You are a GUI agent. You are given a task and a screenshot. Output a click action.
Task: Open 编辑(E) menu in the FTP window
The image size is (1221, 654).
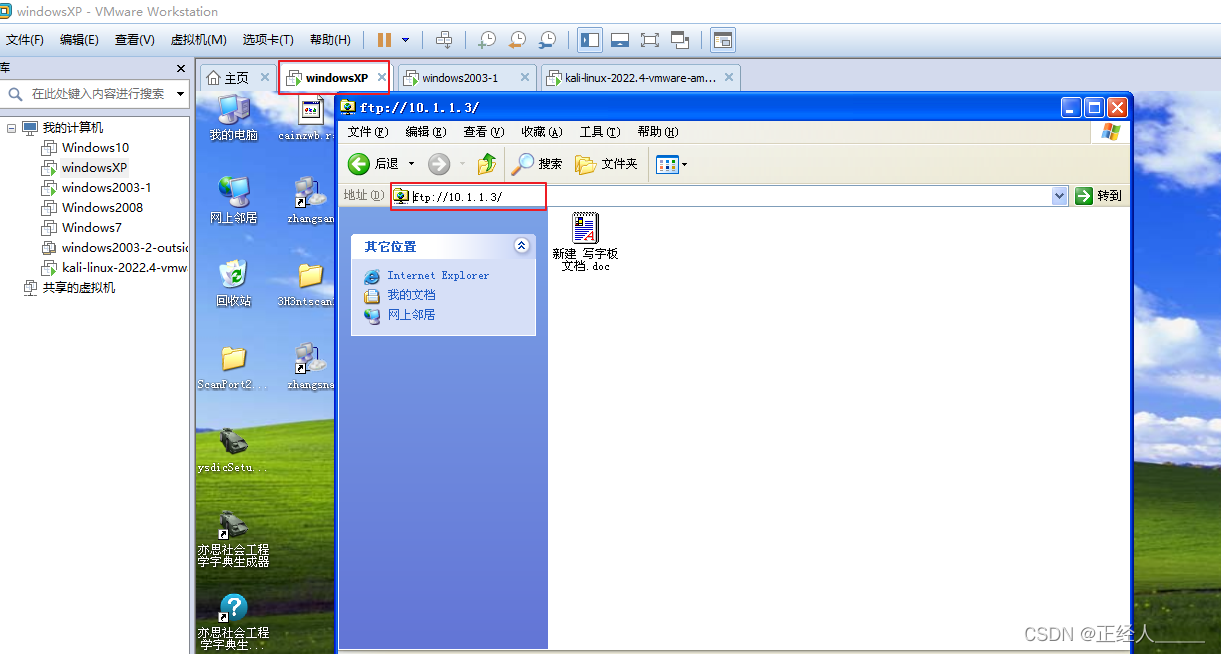(x=425, y=132)
